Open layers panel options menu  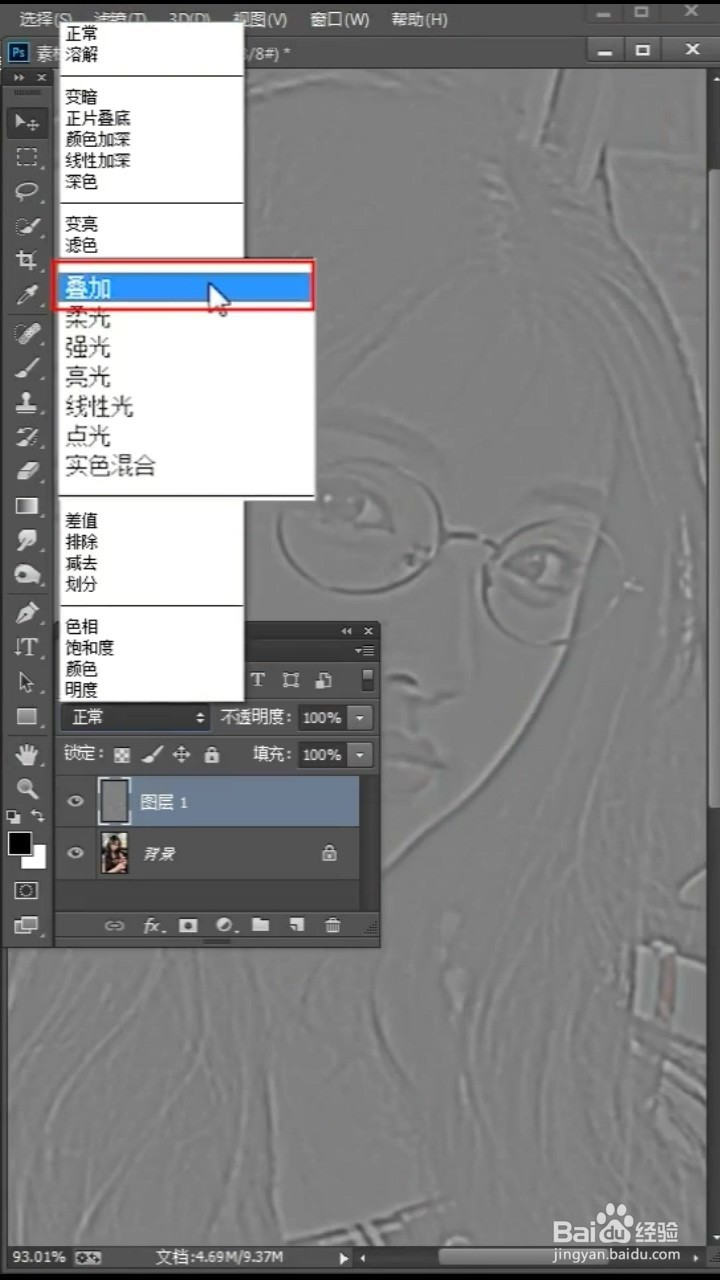[367, 651]
